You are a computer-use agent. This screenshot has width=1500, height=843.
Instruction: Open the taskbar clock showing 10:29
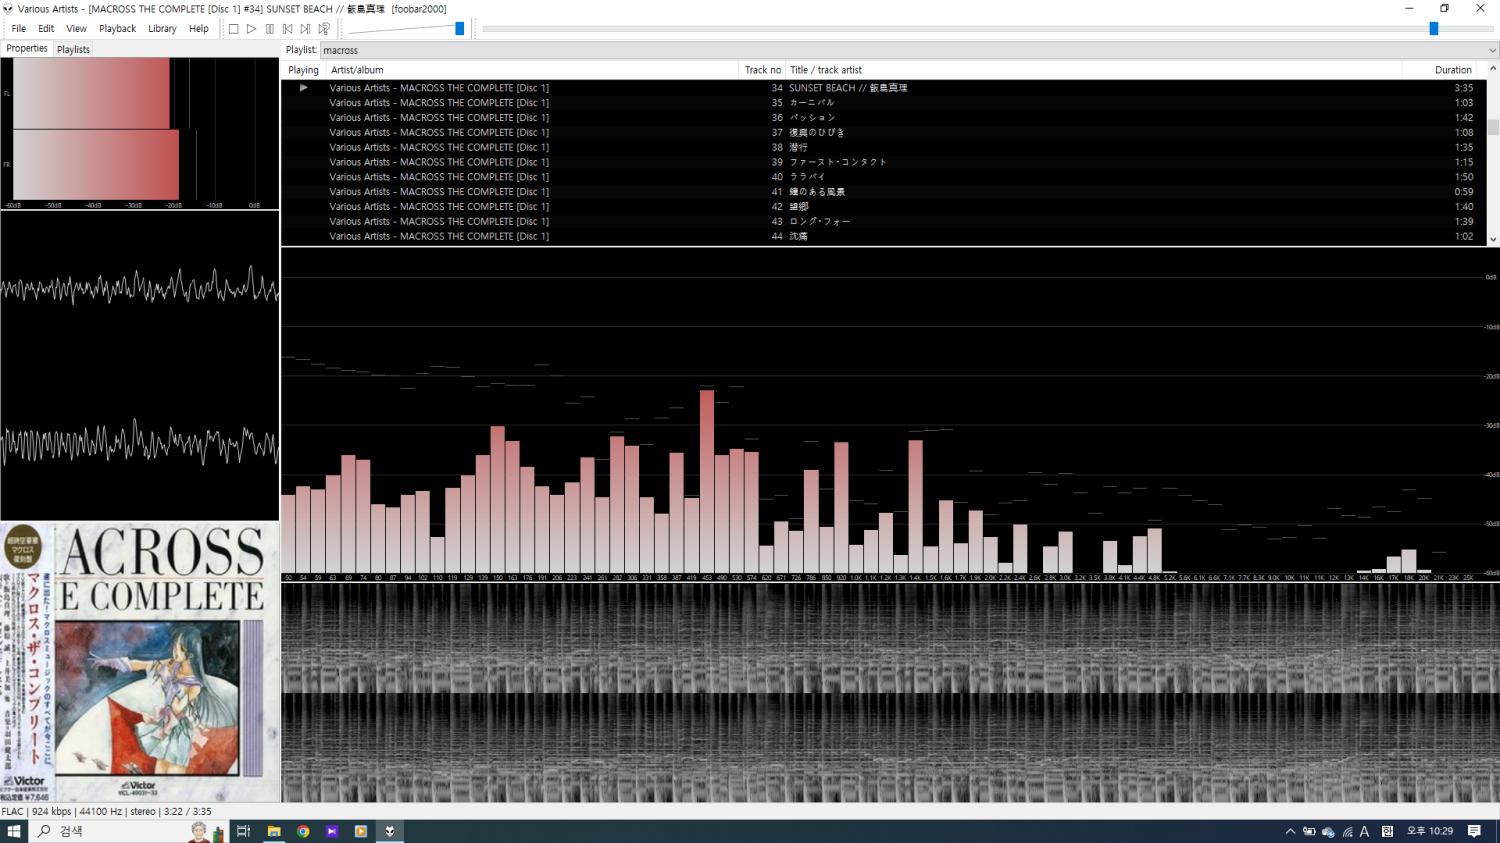(1430, 831)
